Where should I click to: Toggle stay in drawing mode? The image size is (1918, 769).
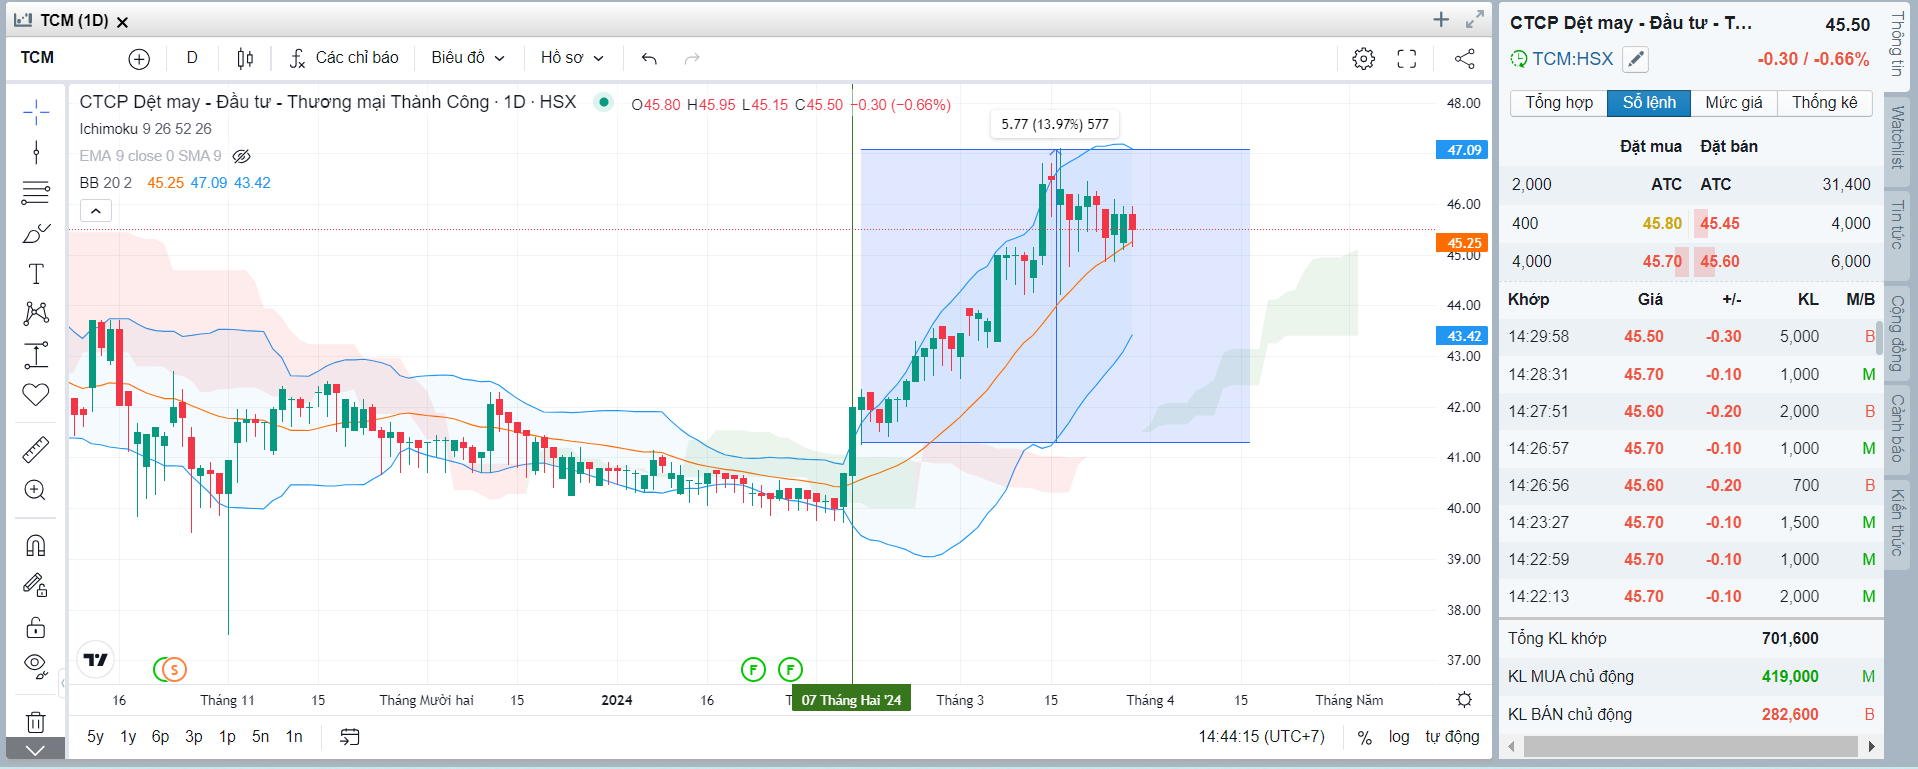point(36,585)
